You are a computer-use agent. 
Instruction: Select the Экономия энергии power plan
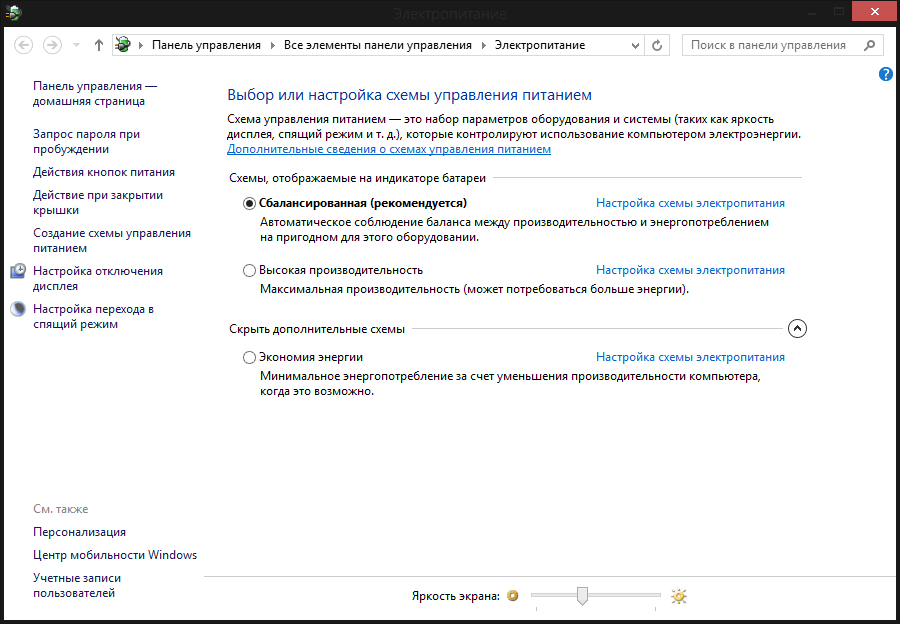tap(250, 357)
